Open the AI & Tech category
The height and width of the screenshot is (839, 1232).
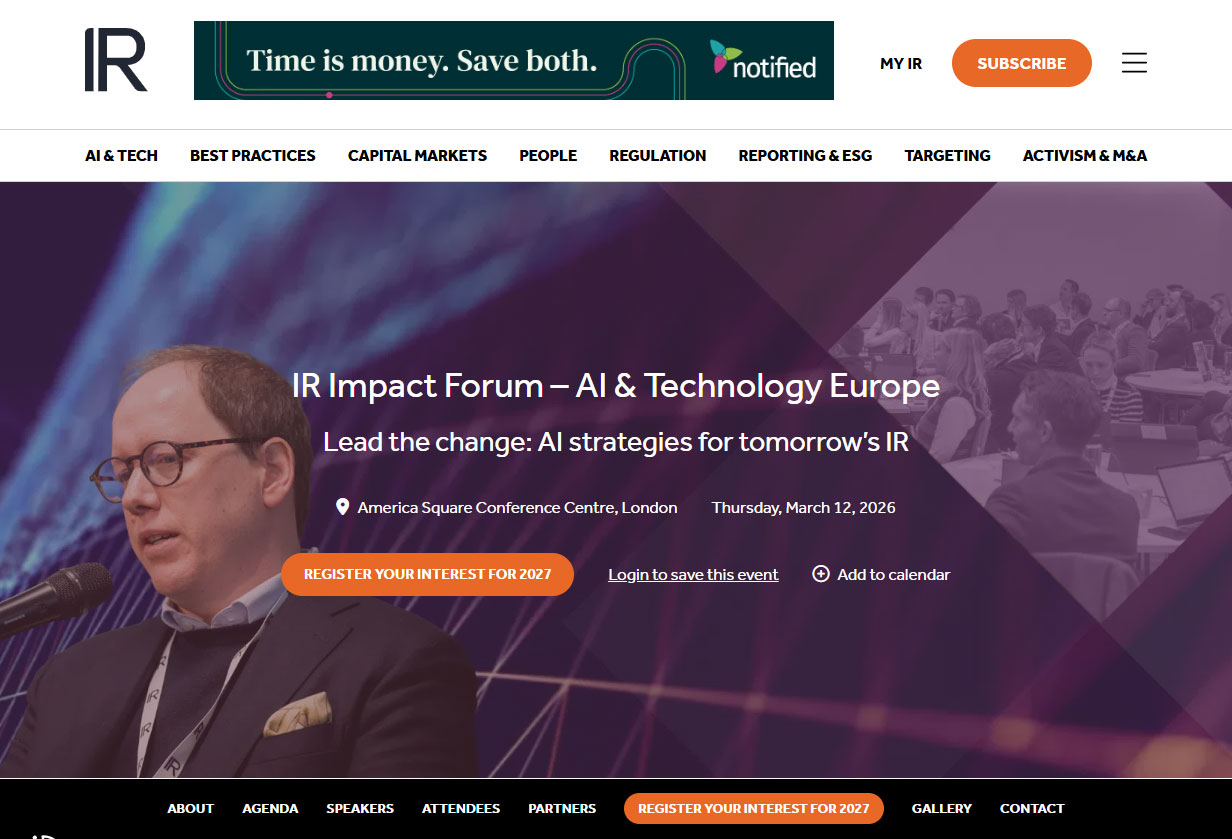click(x=122, y=155)
